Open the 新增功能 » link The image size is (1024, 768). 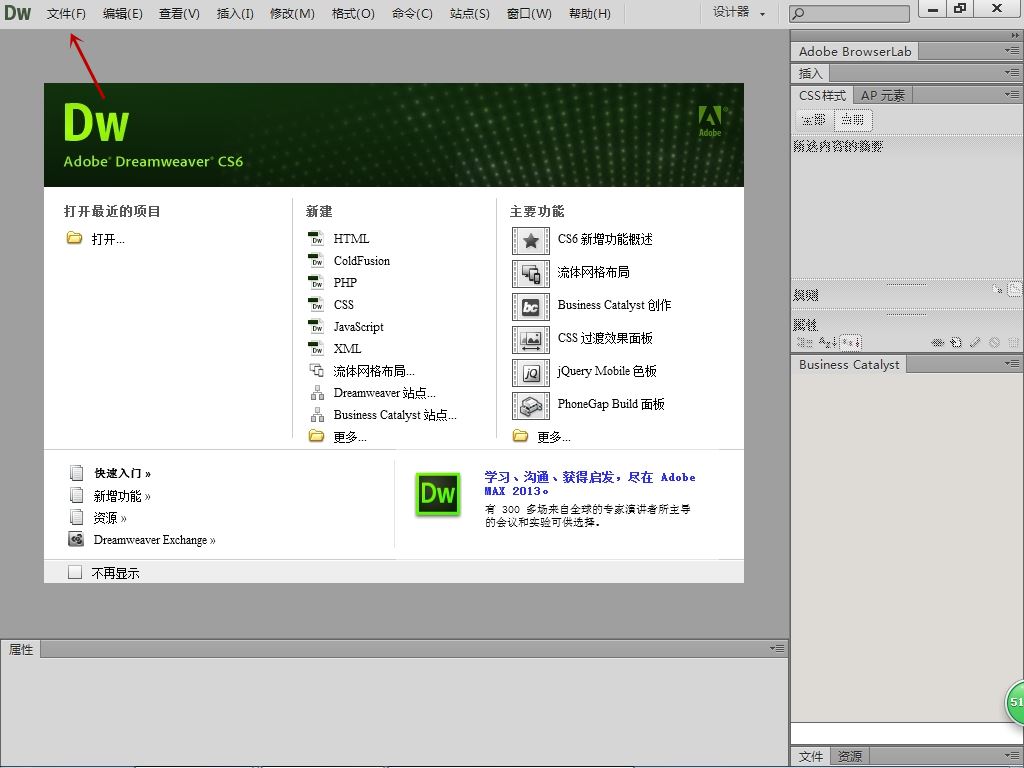(x=121, y=496)
